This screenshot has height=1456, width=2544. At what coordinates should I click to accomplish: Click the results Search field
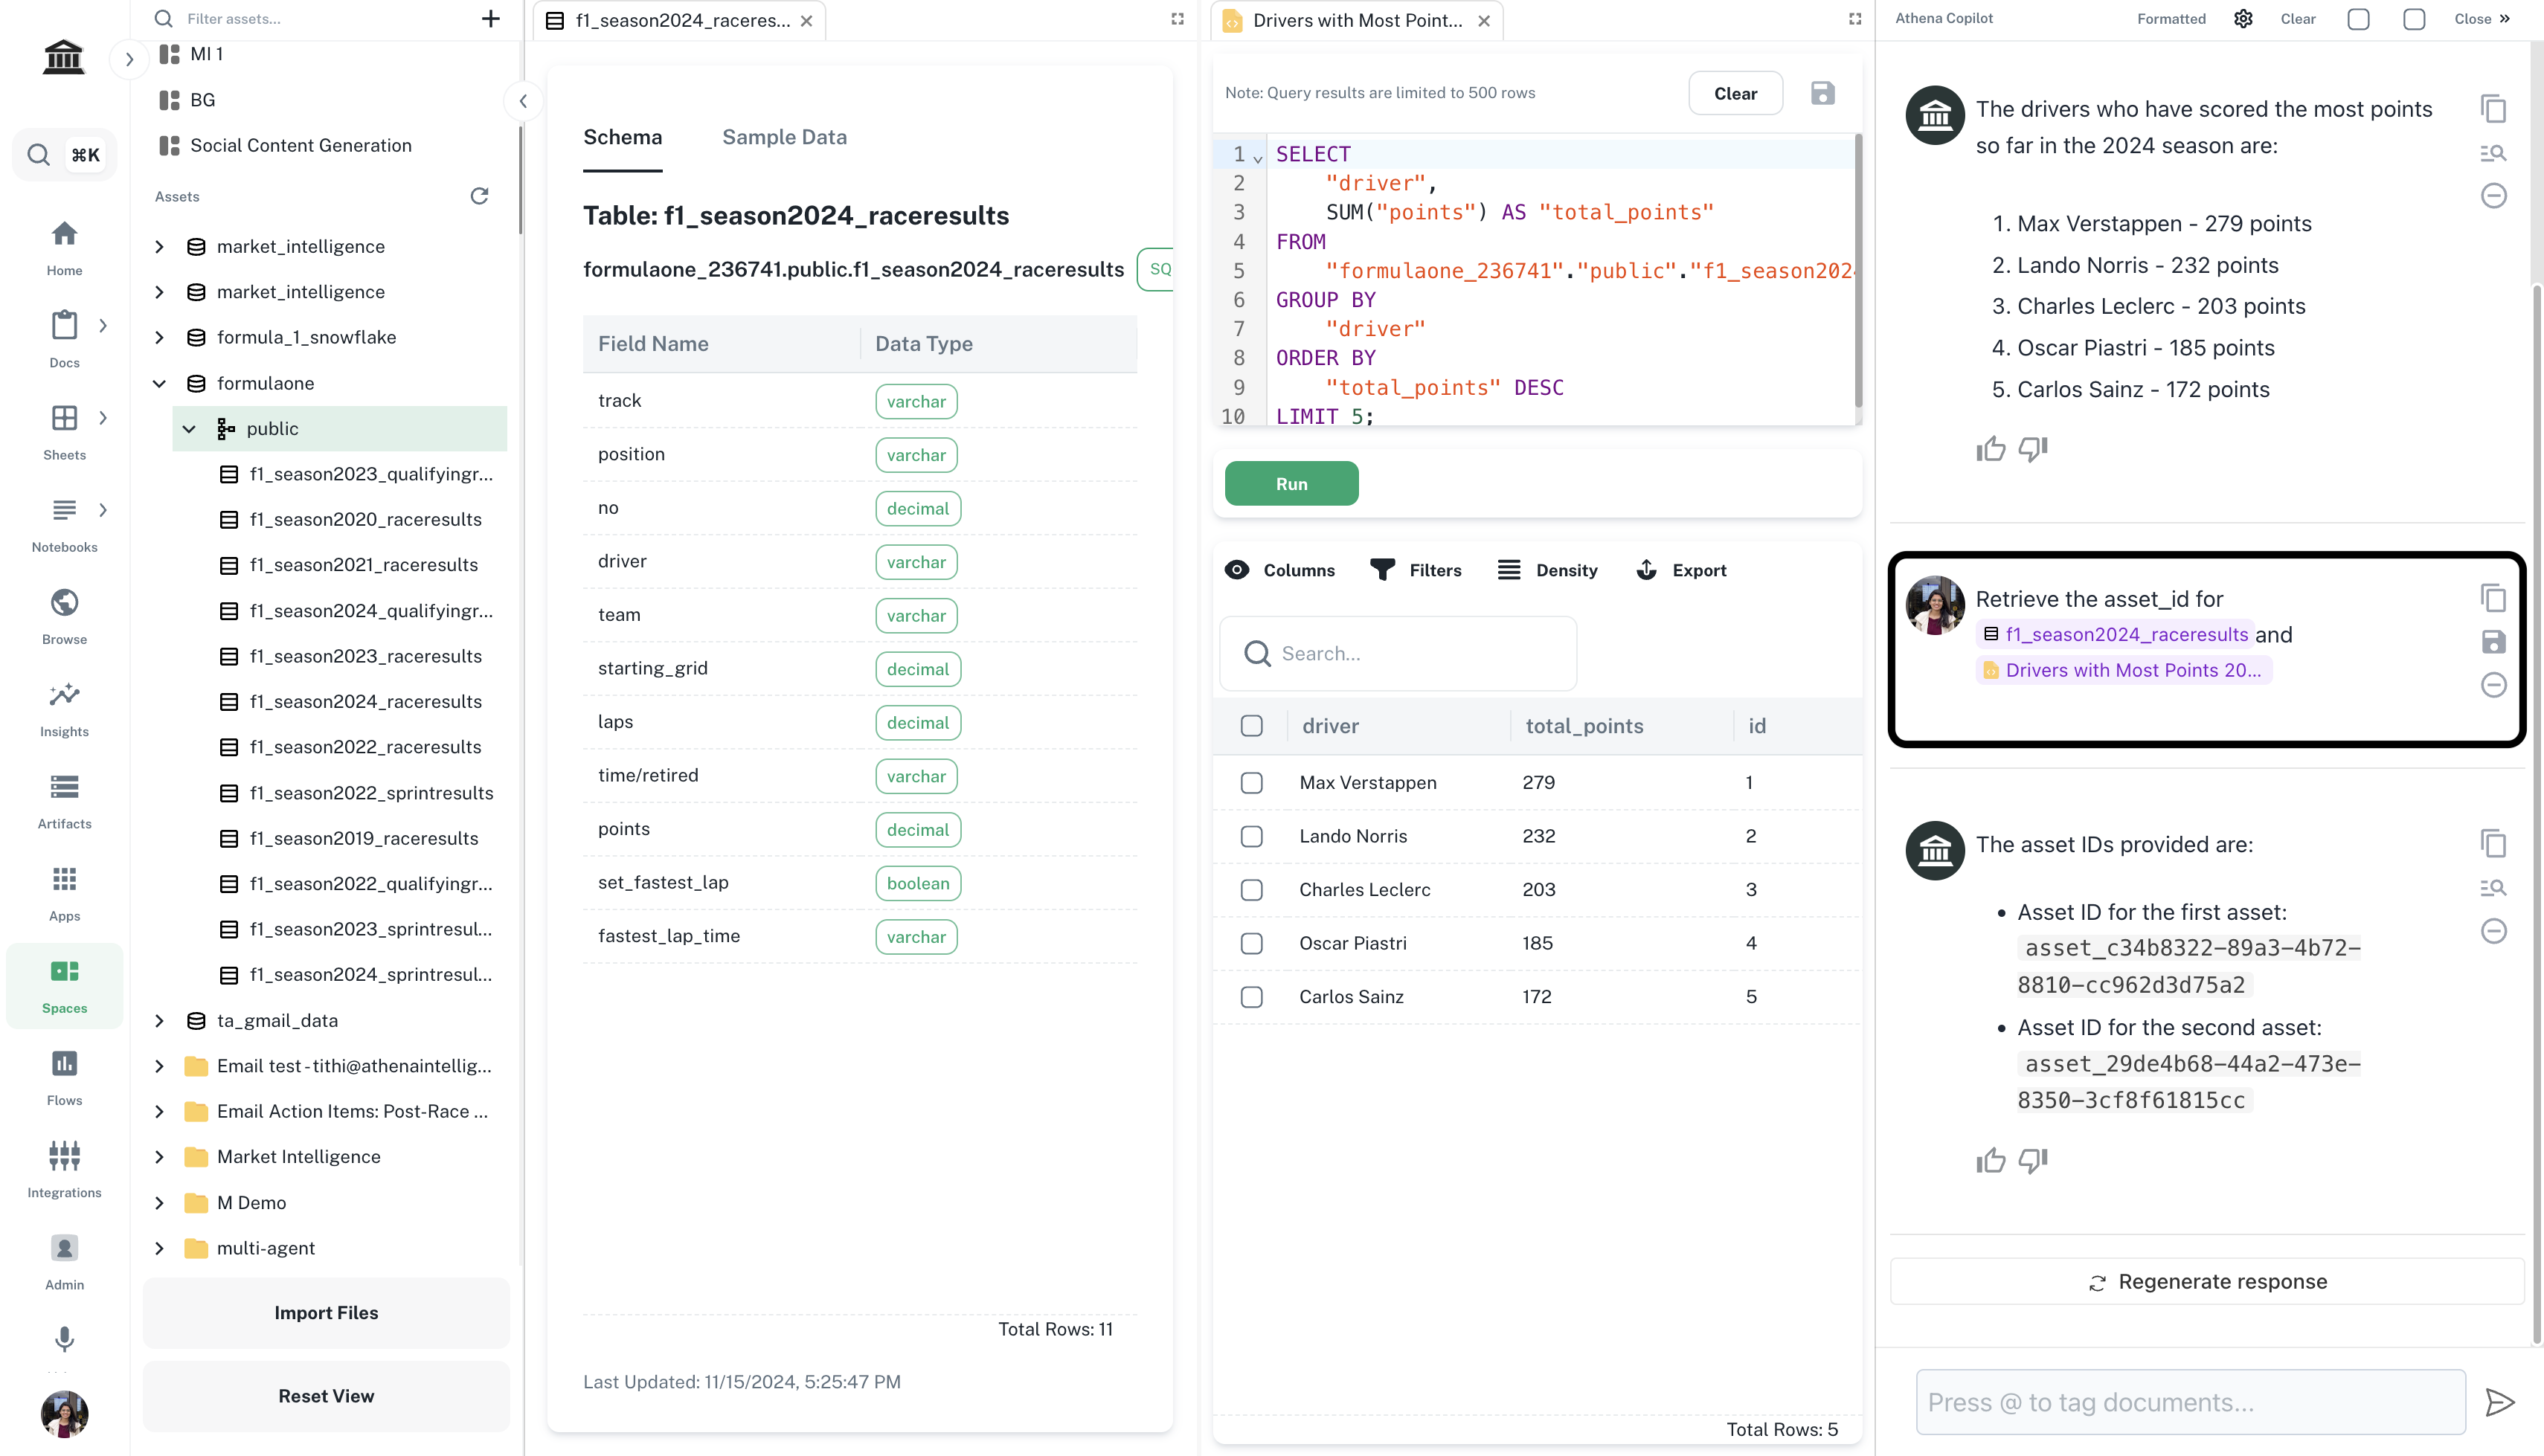coord(1398,653)
